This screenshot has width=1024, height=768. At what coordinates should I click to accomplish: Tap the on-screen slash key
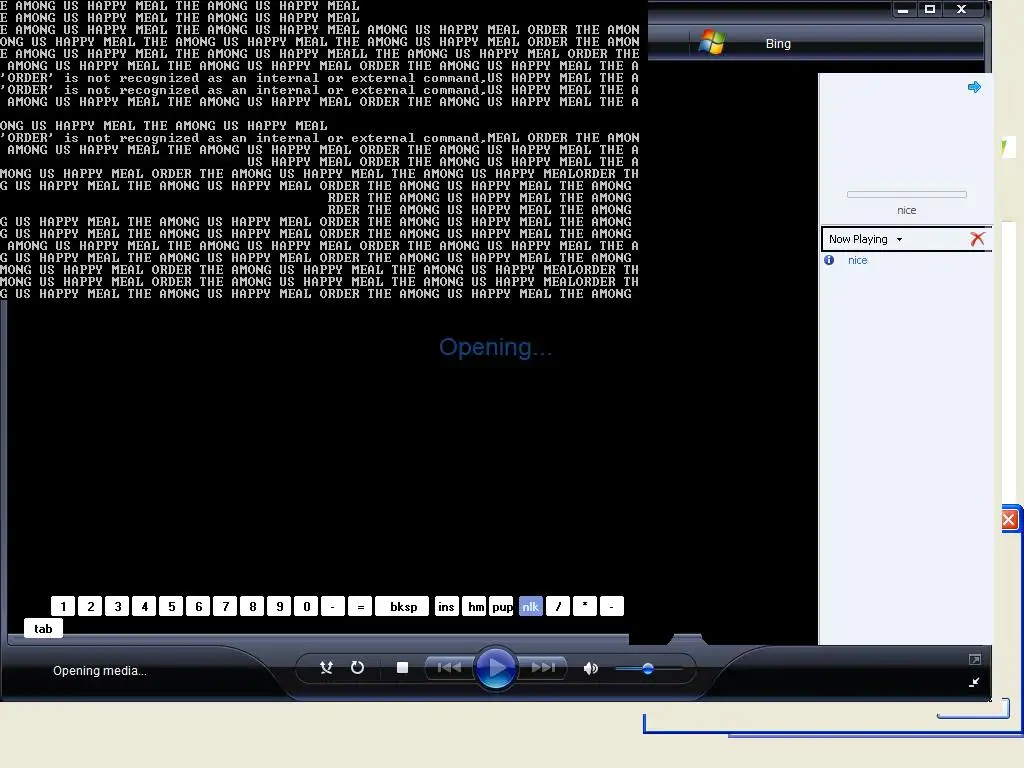[x=558, y=606]
